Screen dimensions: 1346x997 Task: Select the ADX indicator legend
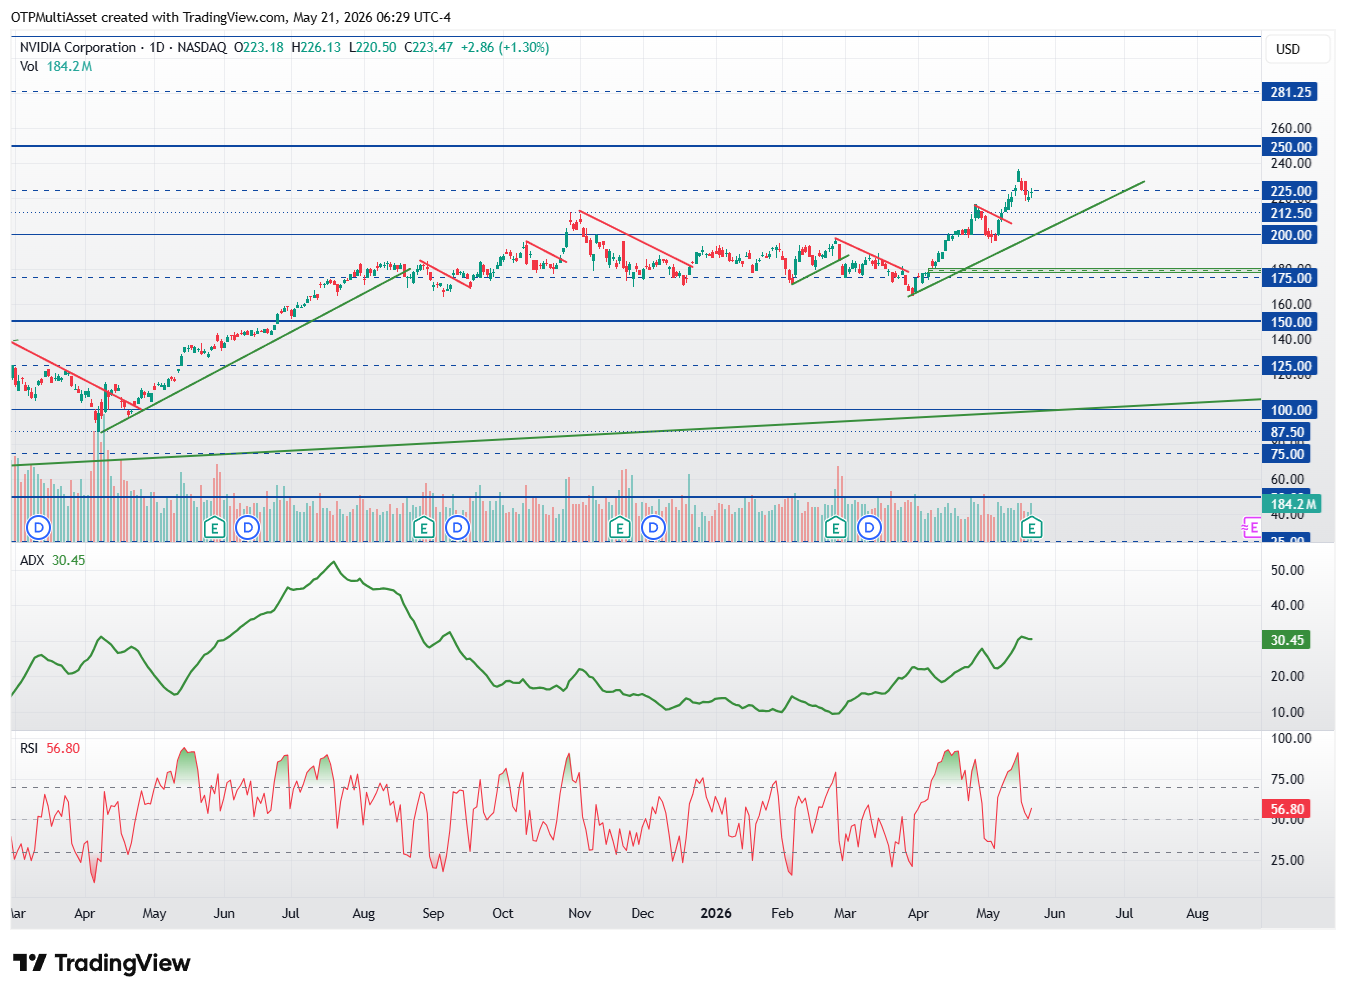click(x=53, y=560)
